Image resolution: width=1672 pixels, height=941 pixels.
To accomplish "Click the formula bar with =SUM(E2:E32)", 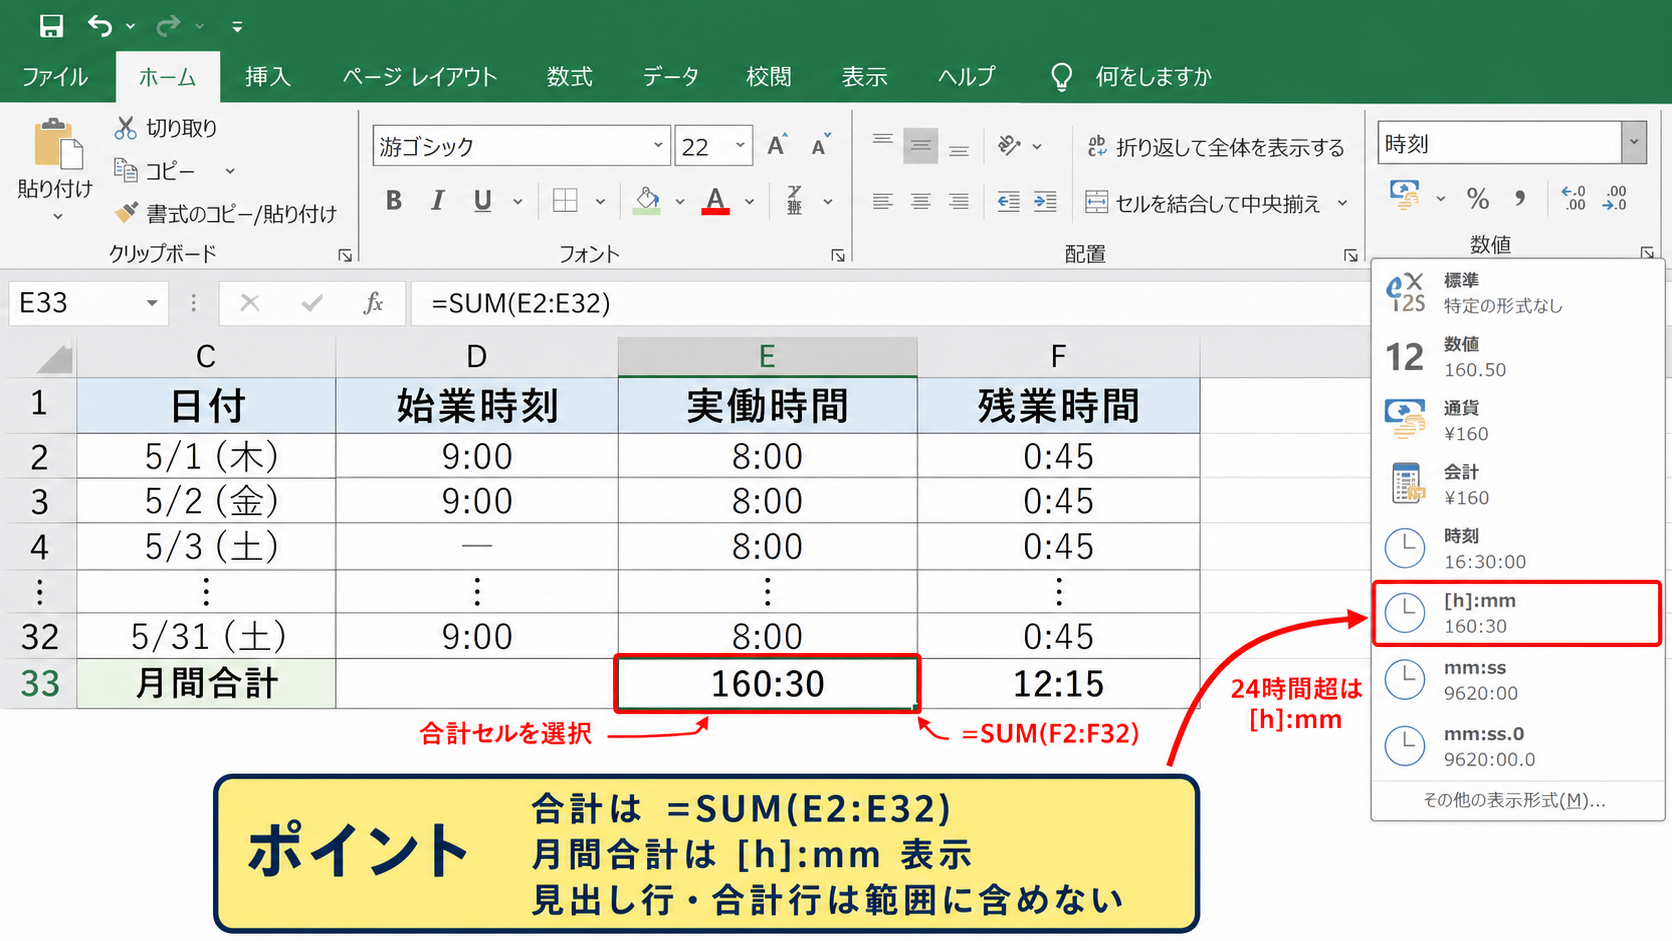I will (x=890, y=303).
